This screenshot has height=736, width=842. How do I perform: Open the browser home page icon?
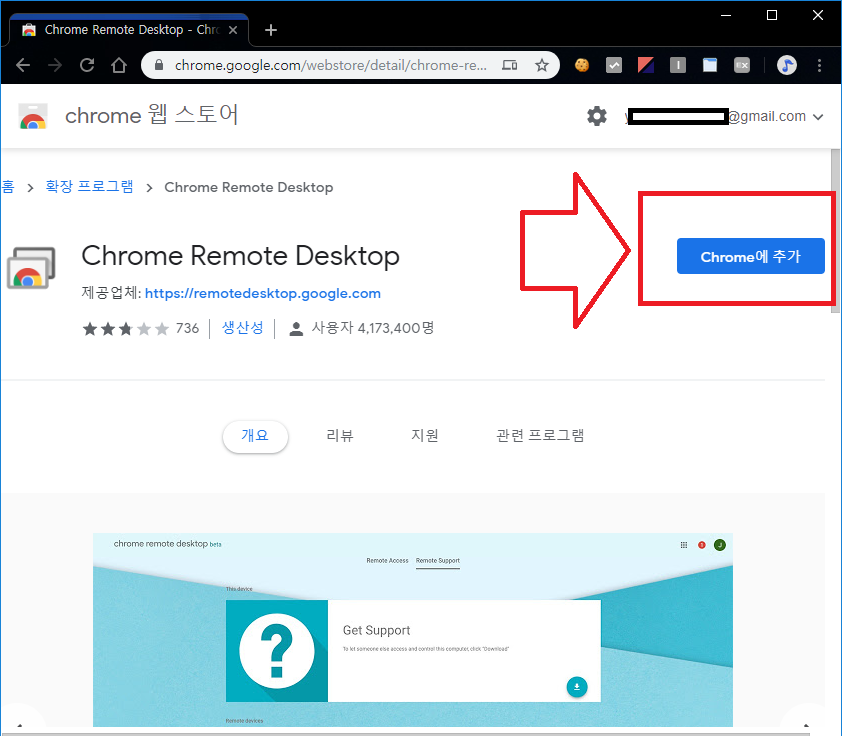point(119,65)
